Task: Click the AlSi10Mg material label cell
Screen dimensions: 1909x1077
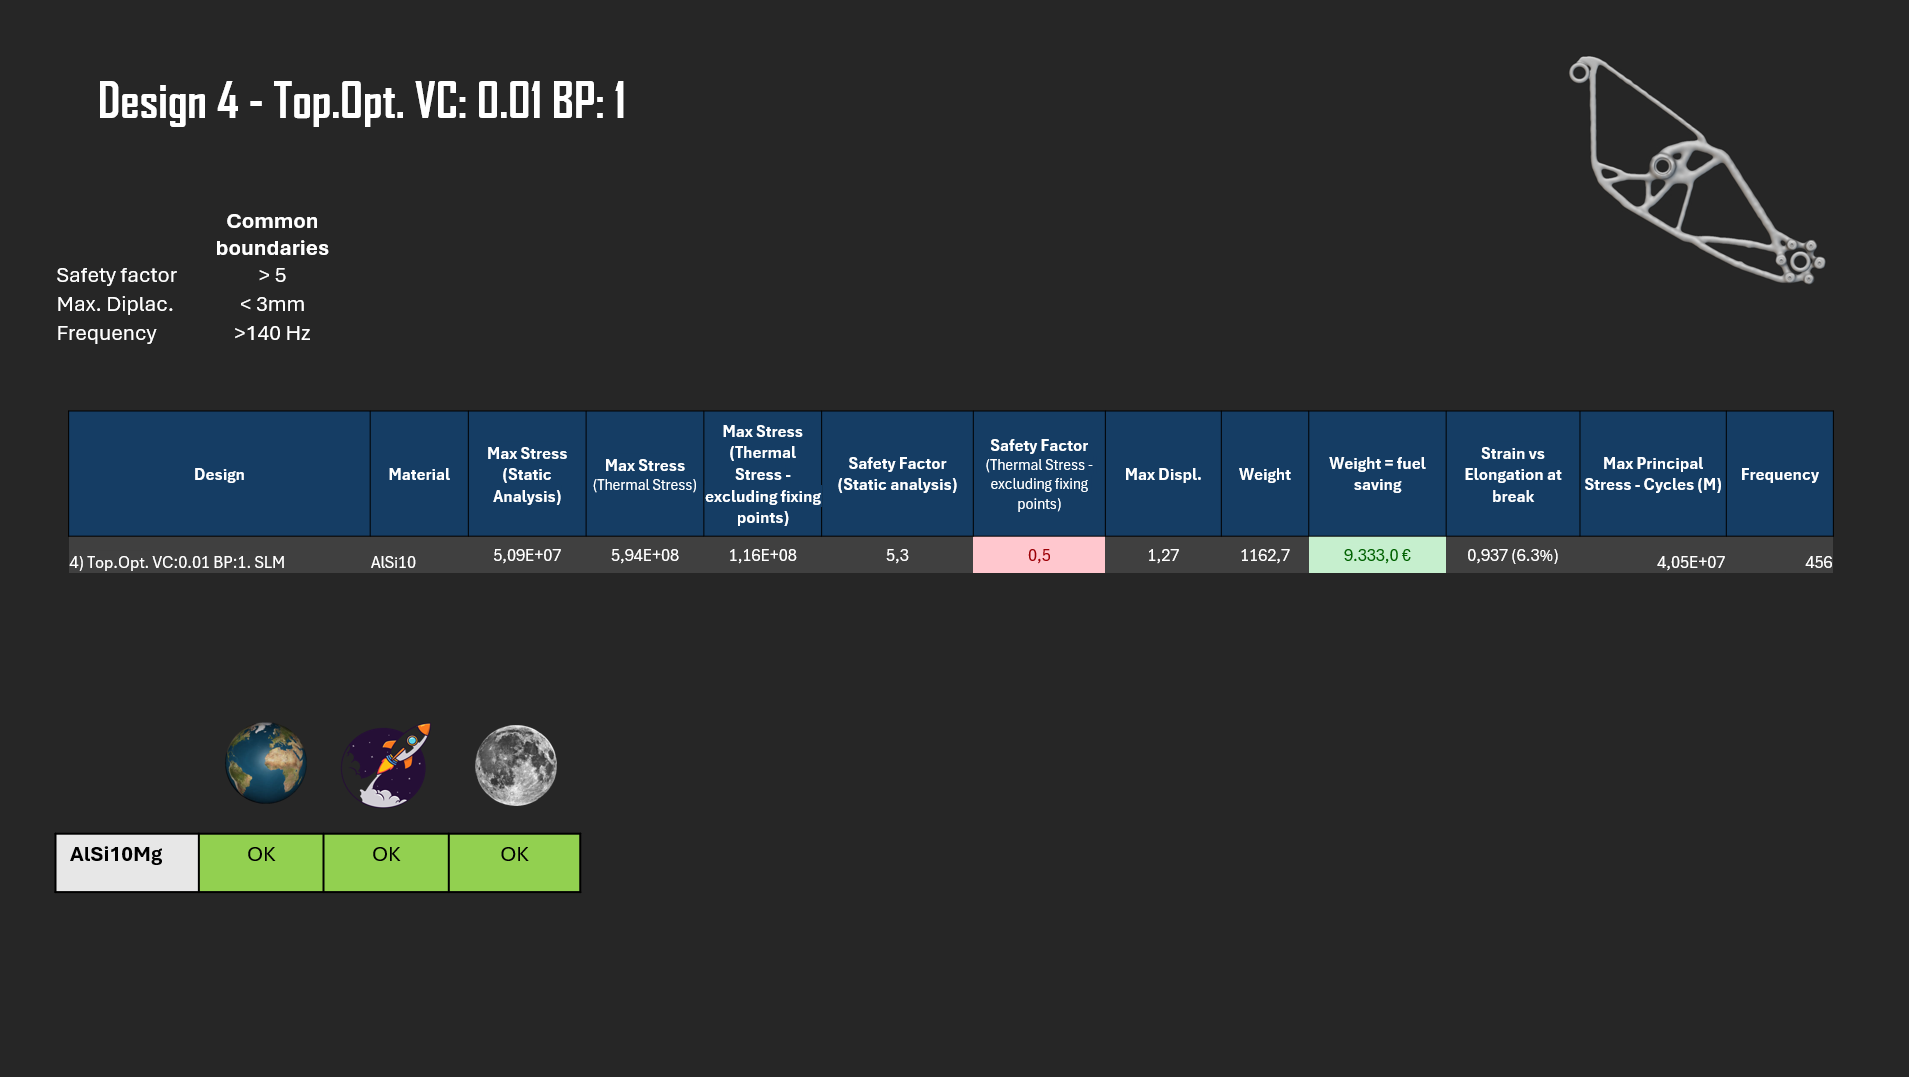Action: pos(127,862)
